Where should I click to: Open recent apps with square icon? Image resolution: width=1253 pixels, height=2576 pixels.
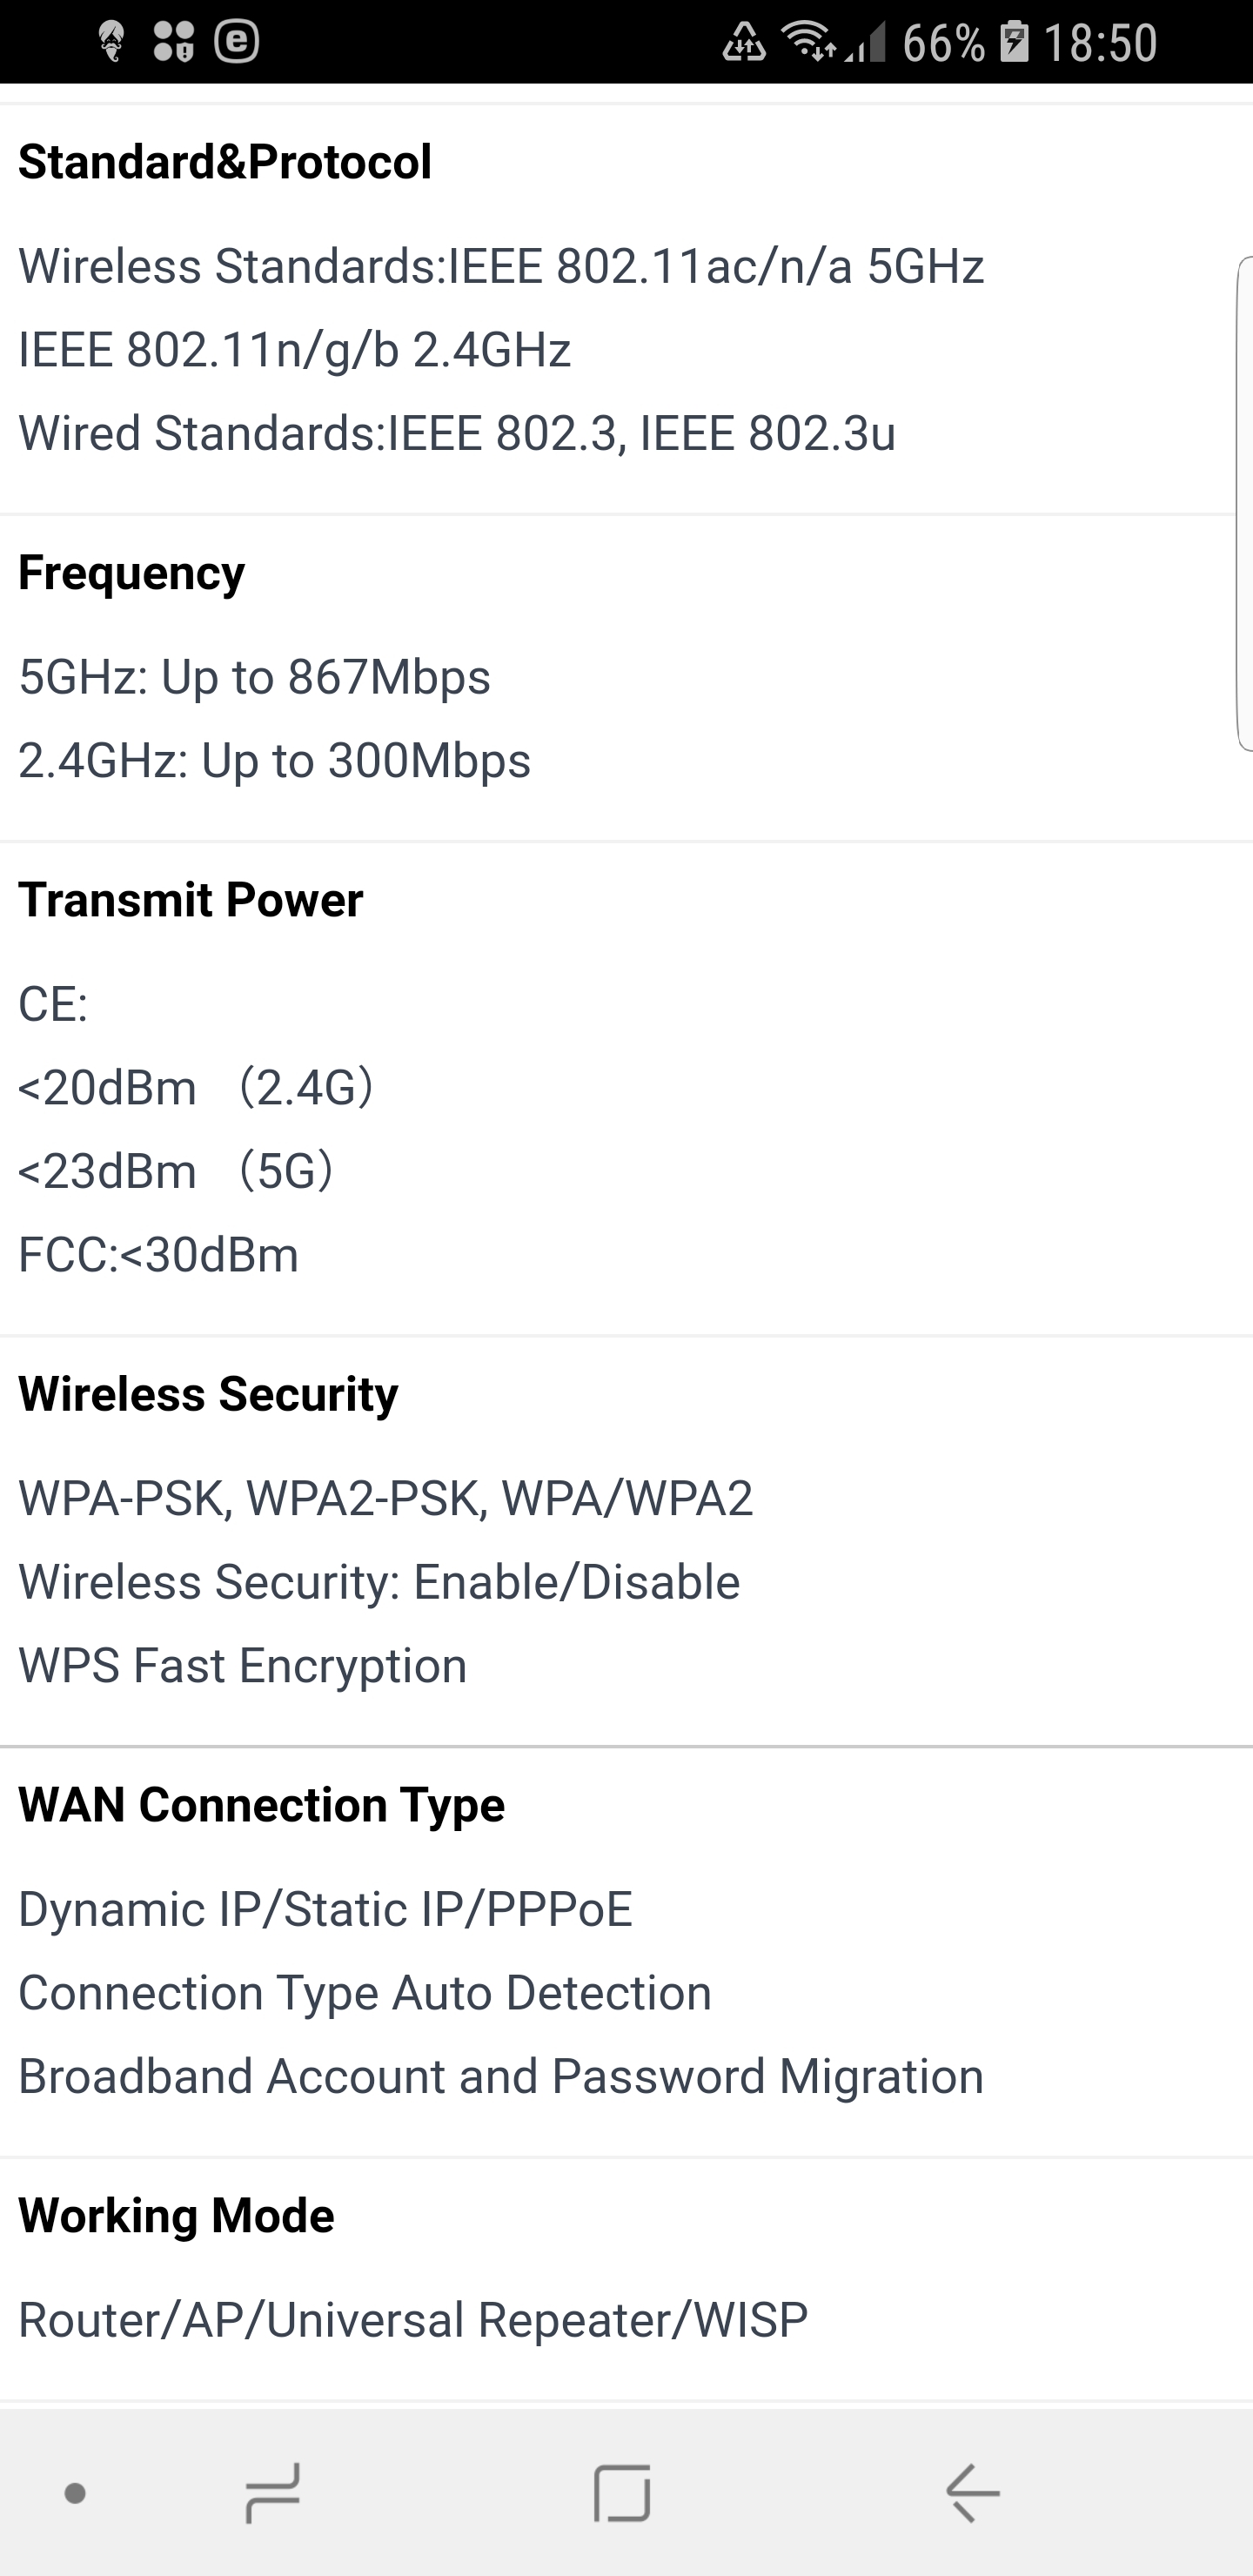622,2493
